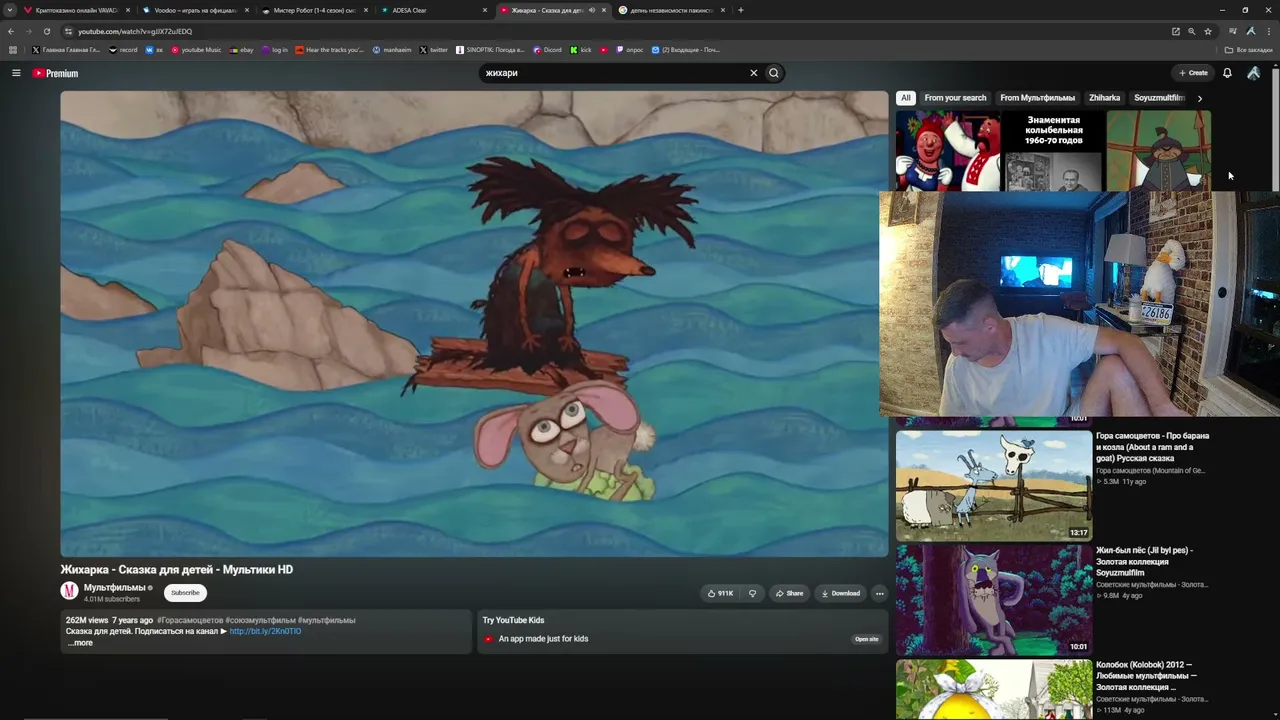
Task: Click the Жихарка video player
Action: (x=474, y=324)
